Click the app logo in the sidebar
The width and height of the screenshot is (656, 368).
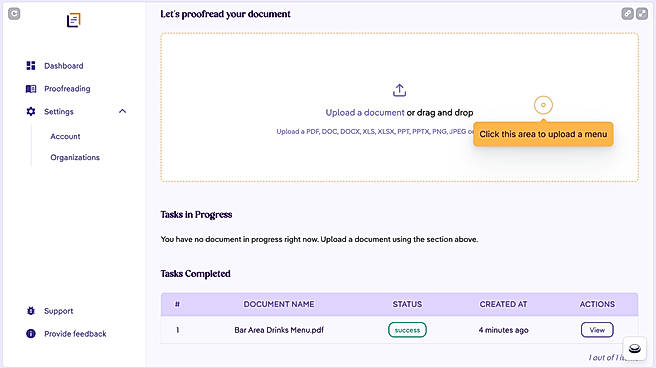pos(74,20)
